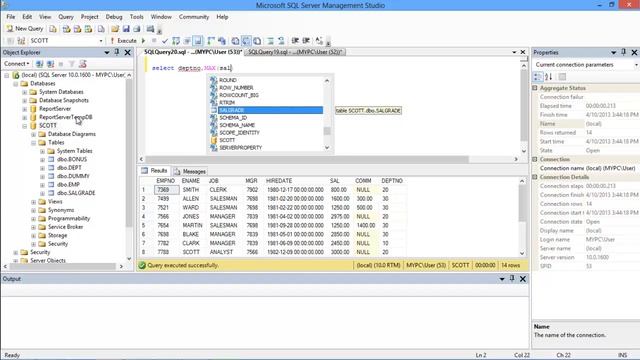Select the Programmability folder in the tree

[69, 218]
